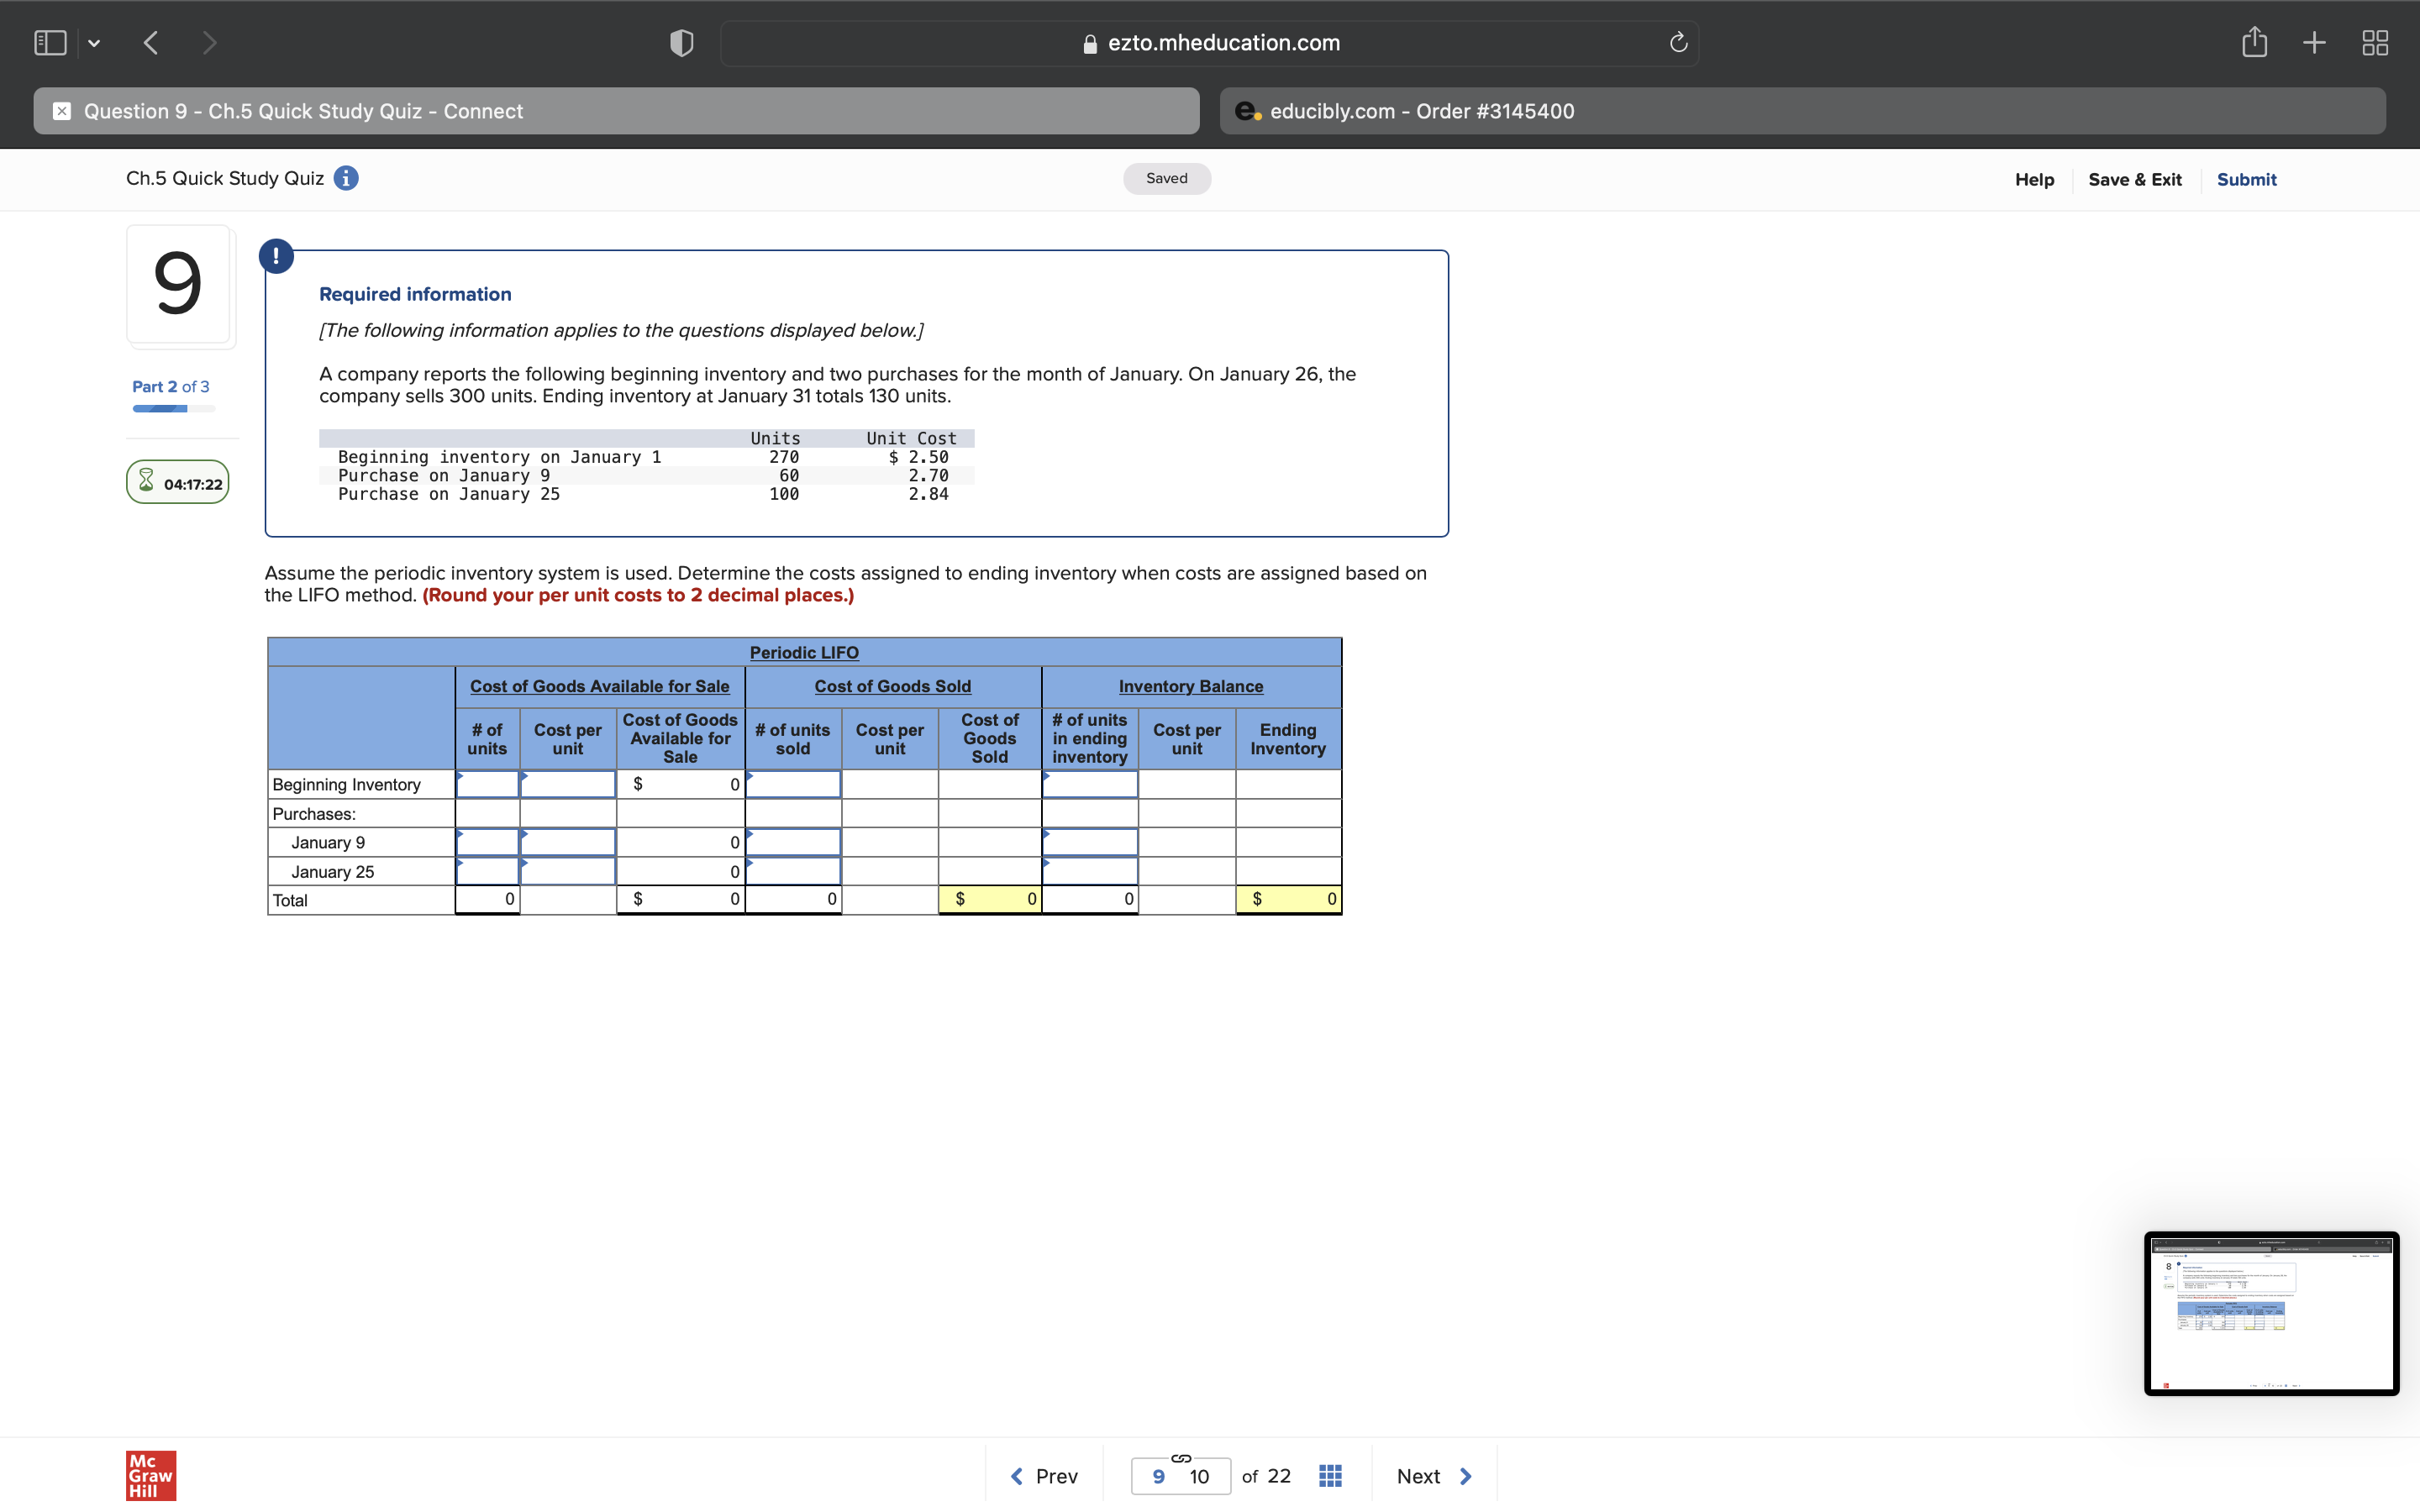Click the Submit link

coord(2246,179)
